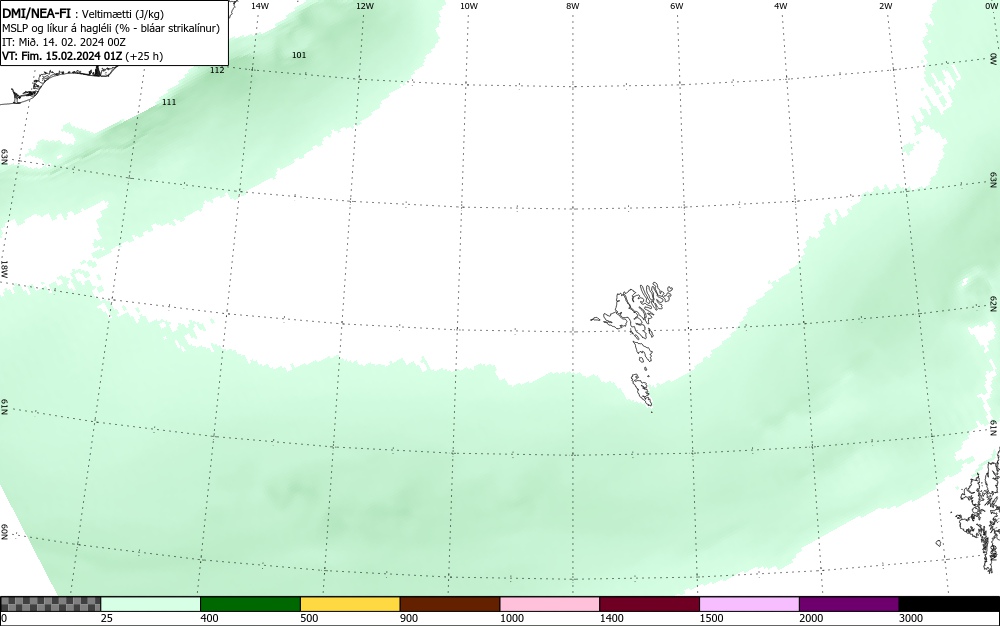Click the legend value "3000"
The width and height of the screenshot is (1000, 626).
click(911, 618)
